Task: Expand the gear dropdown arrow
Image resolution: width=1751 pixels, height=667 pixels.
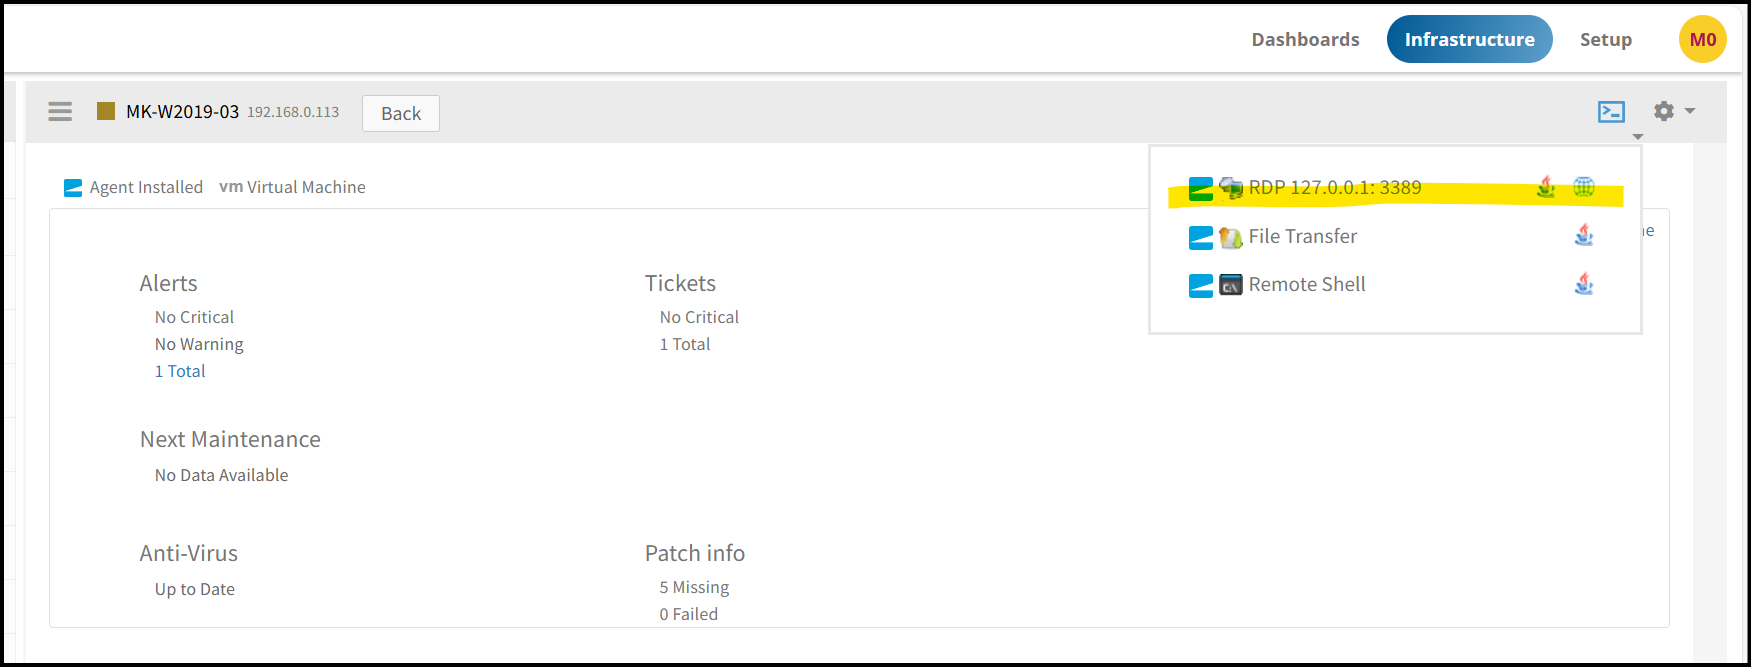Action: [x=1690, y=111]
